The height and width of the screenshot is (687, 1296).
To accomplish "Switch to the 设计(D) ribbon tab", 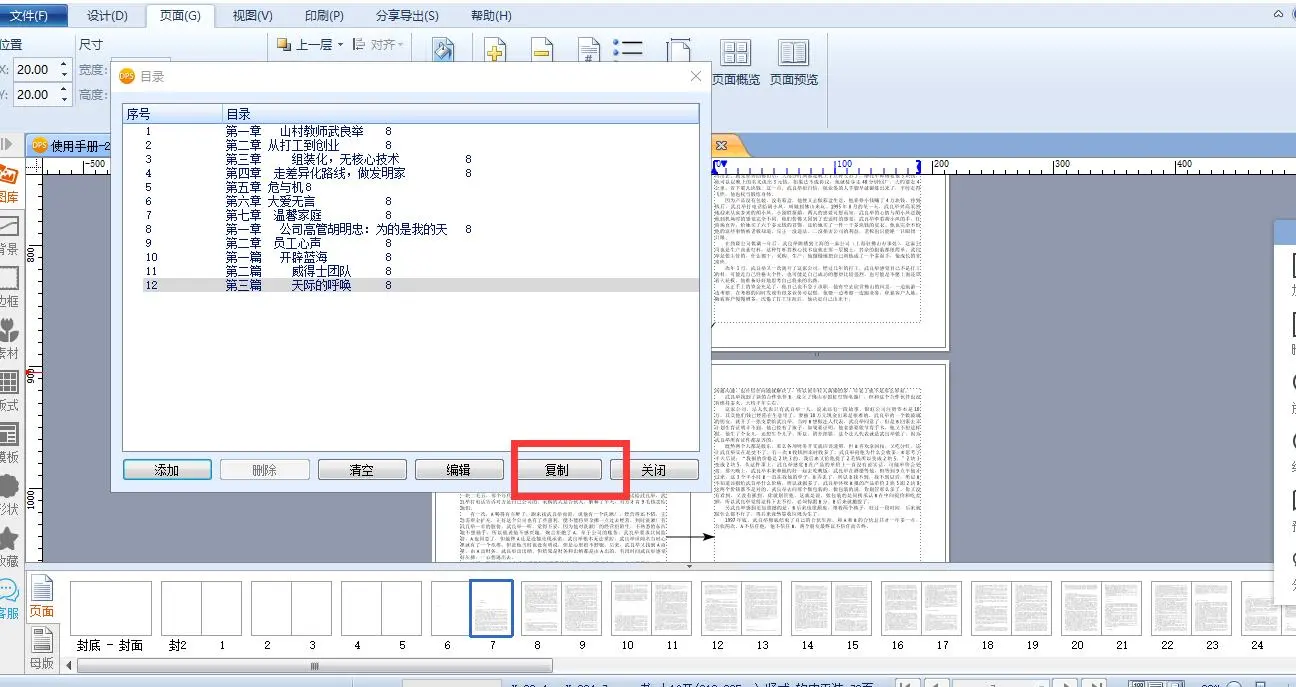I will (x=107, y=16).
